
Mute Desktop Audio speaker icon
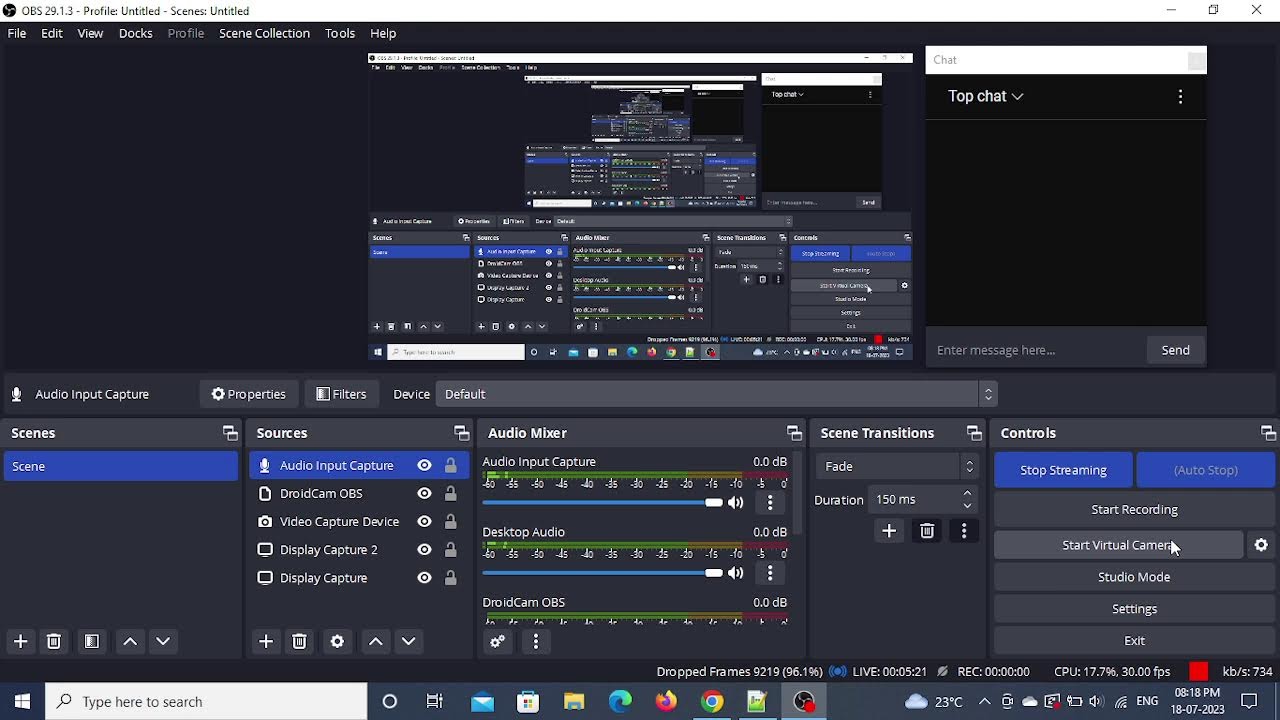[736, 573]
